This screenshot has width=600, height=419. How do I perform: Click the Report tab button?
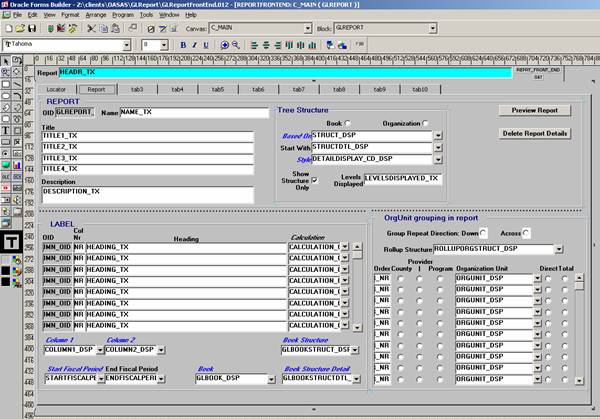(x=96, y=89)
